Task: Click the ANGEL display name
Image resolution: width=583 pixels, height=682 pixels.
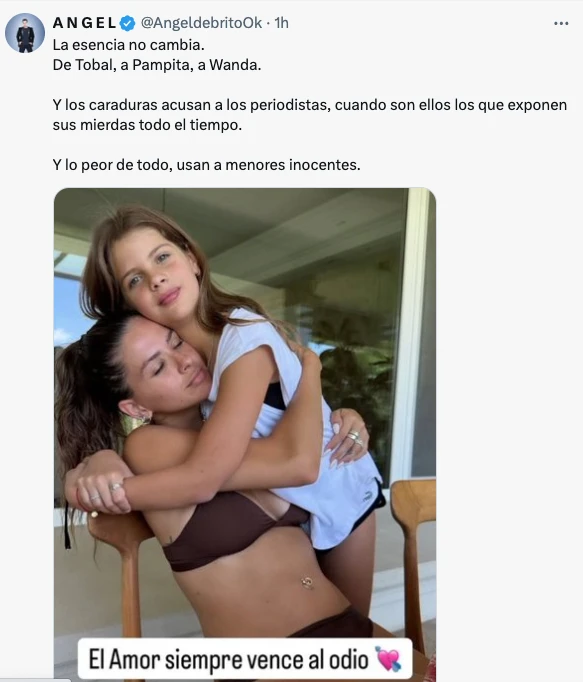Action: (x=85, y=23)
